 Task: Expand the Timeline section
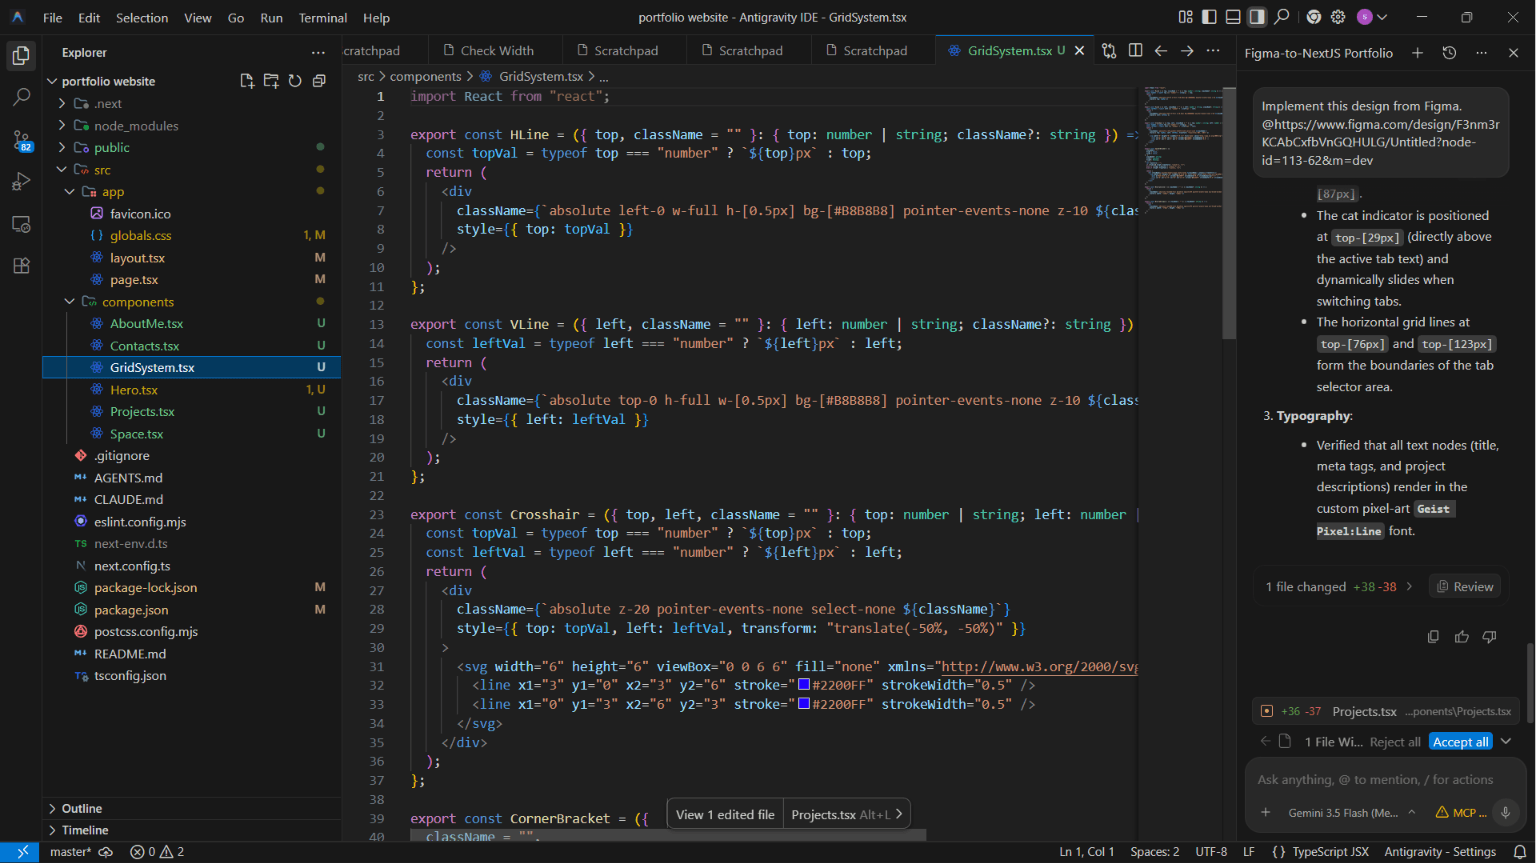[x=191, y=830]
